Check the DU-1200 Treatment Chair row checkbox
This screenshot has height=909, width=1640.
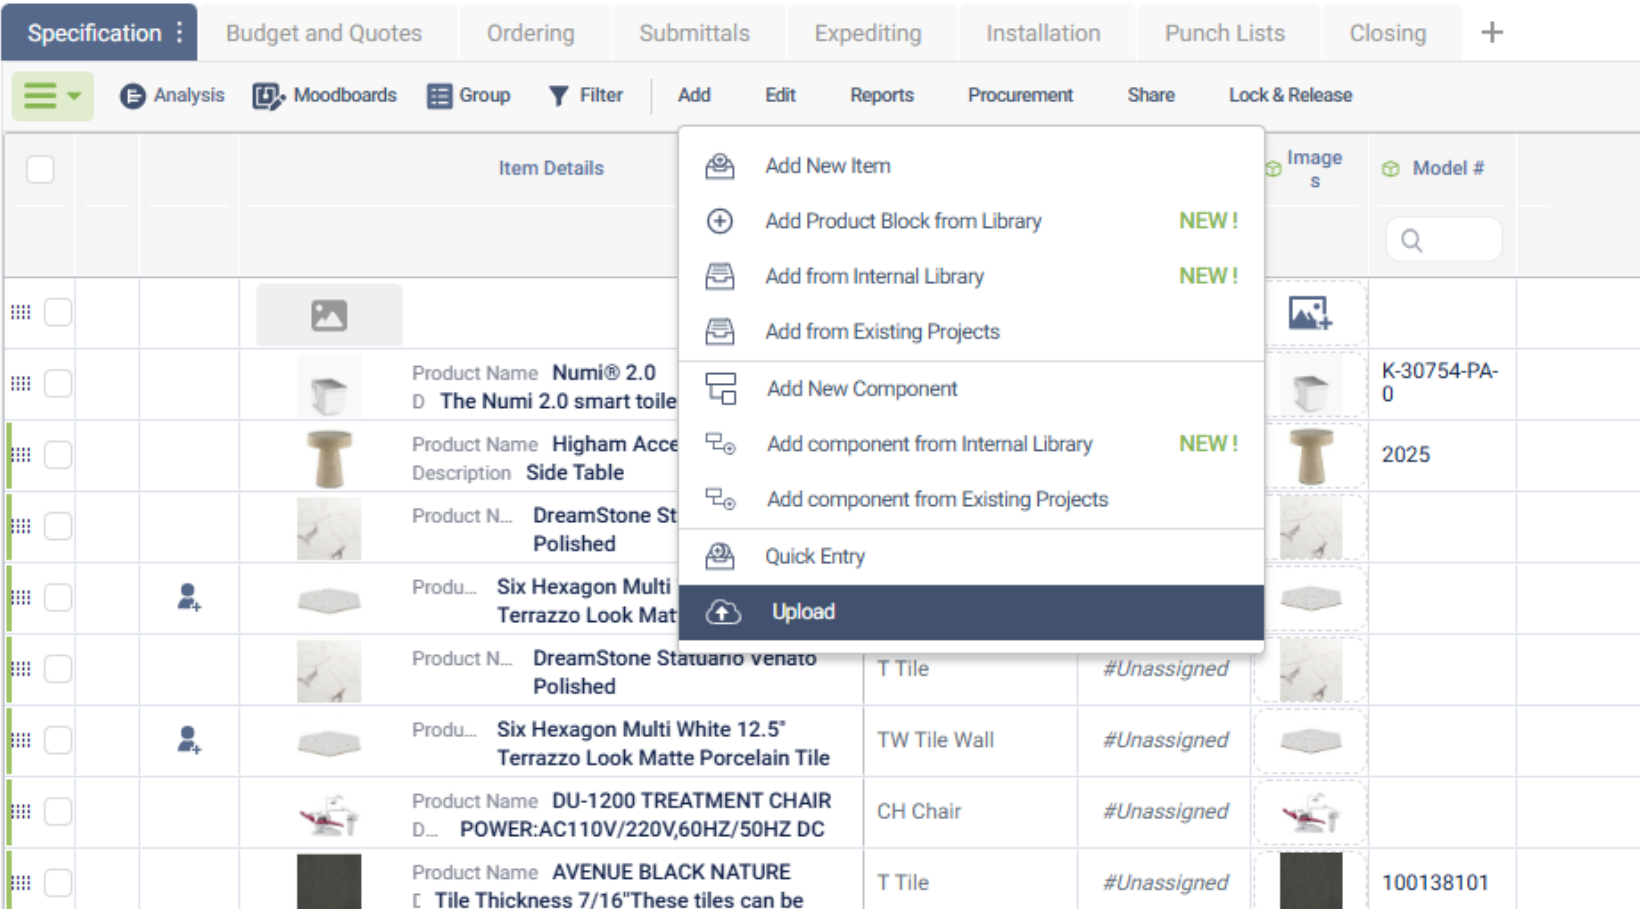[x=58, y=811]
